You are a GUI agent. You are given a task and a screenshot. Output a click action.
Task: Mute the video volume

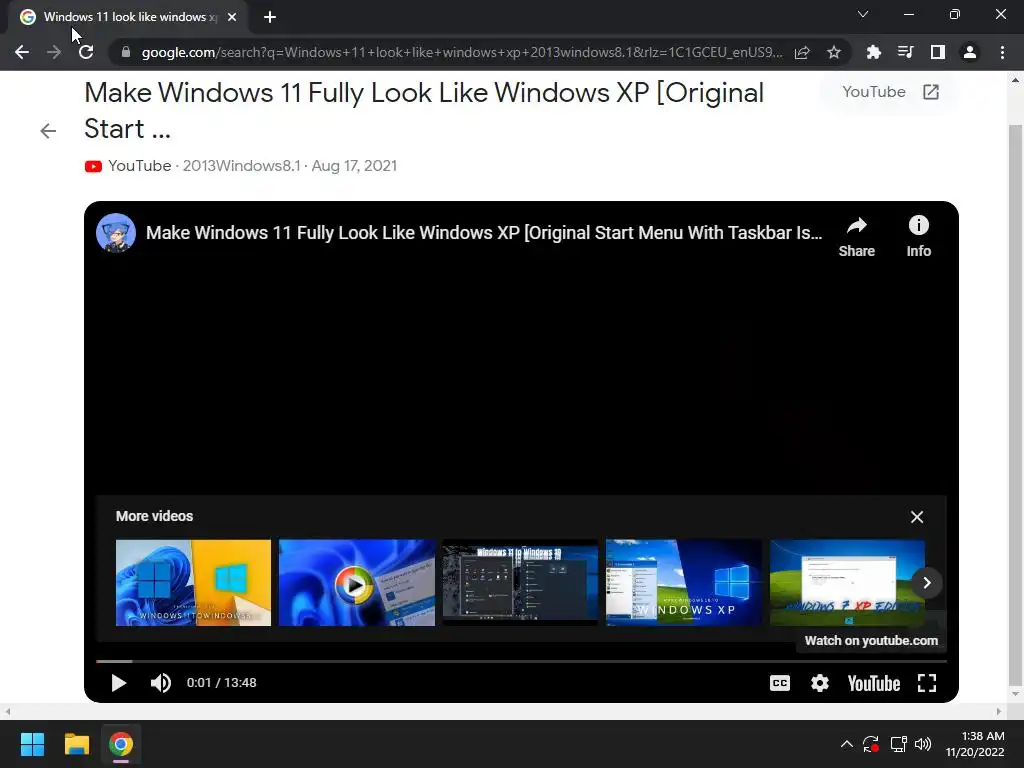(x=160, y=683)
